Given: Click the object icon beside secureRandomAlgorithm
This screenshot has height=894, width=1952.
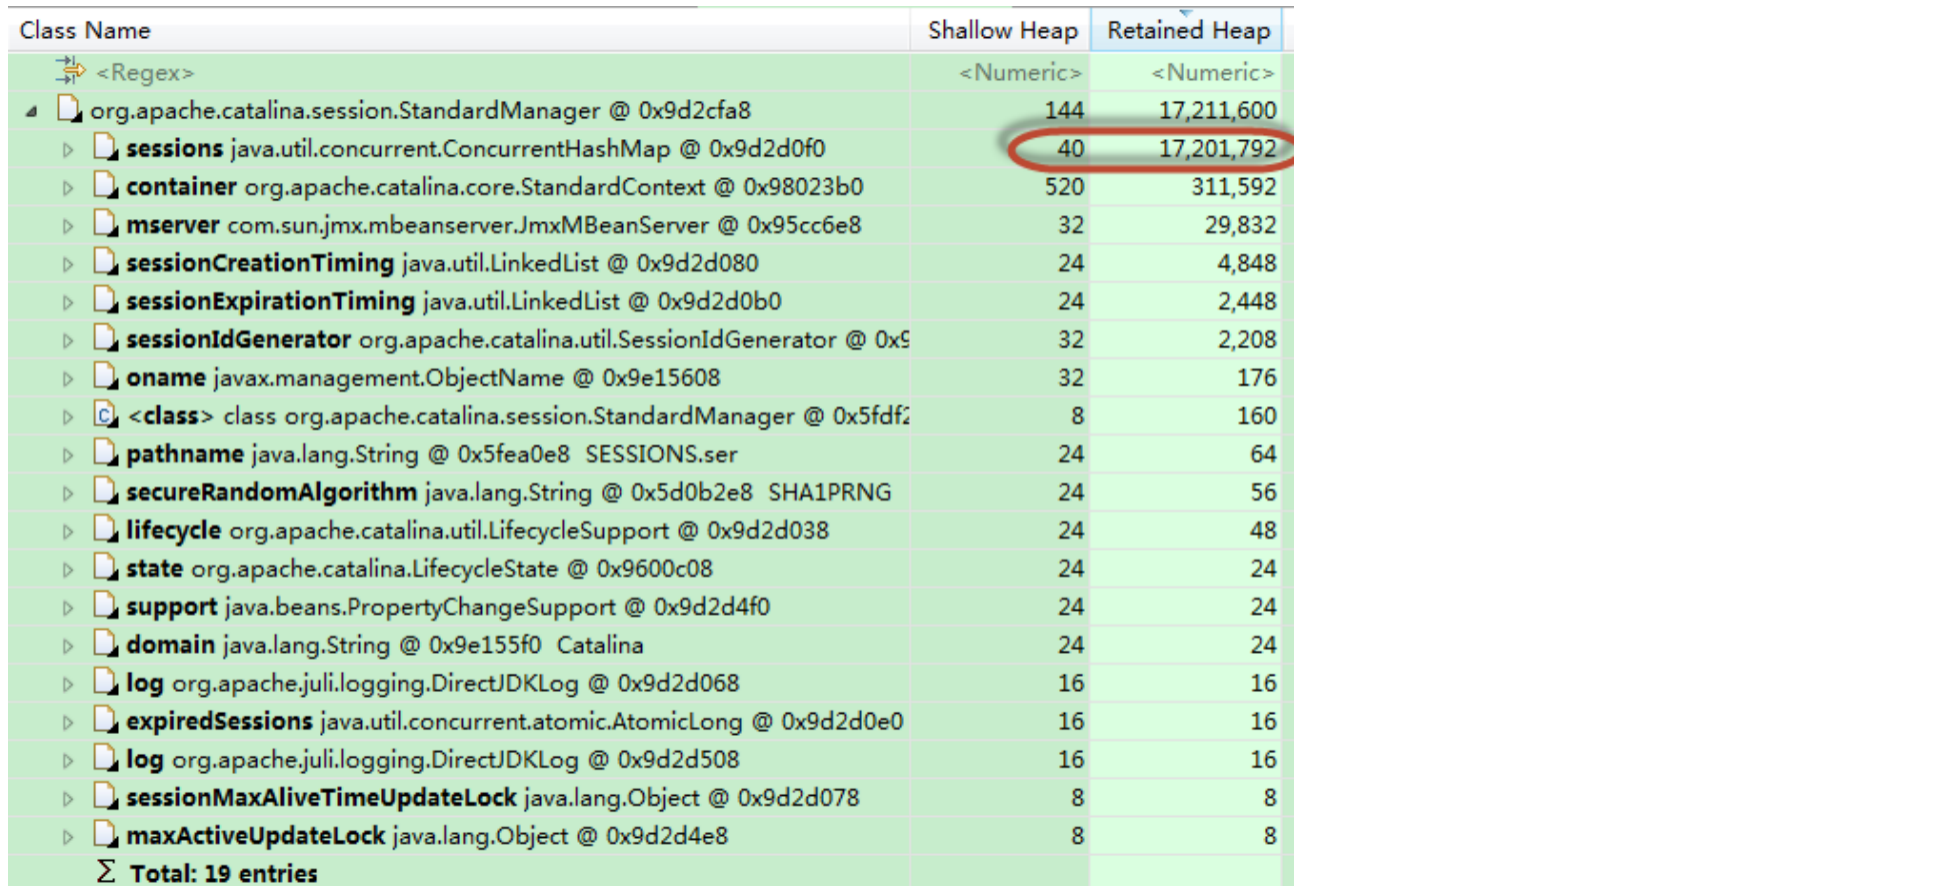Looking at the screenshot, I should click(105, 490).
